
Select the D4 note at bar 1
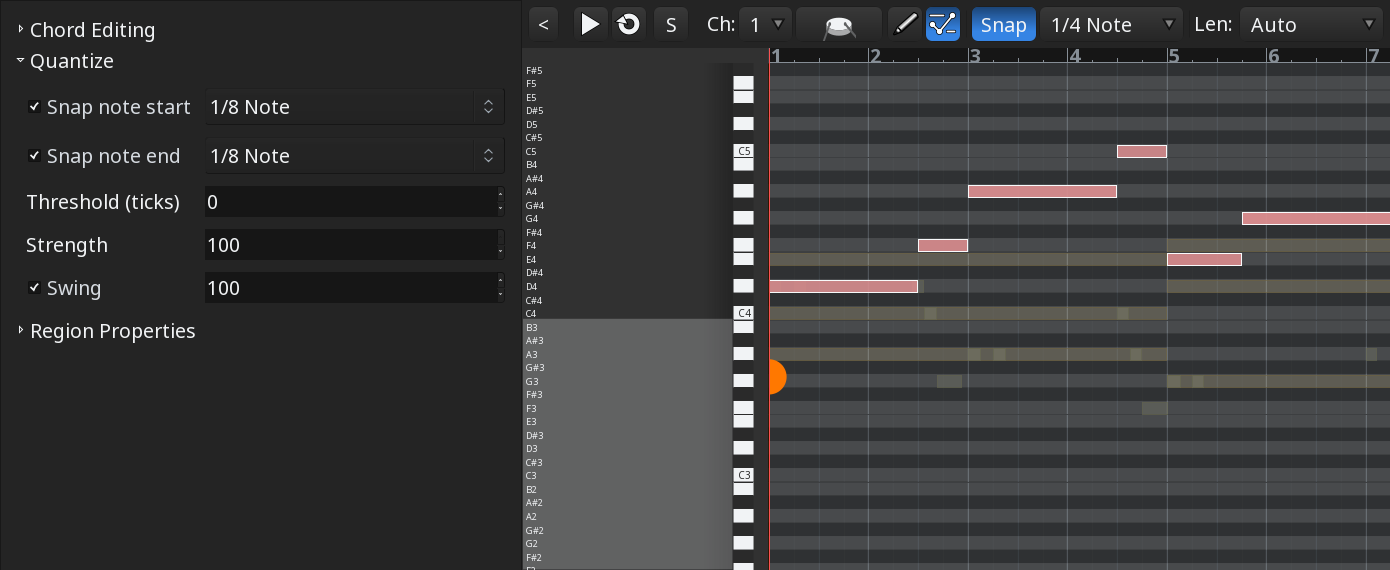coord(843,287)
